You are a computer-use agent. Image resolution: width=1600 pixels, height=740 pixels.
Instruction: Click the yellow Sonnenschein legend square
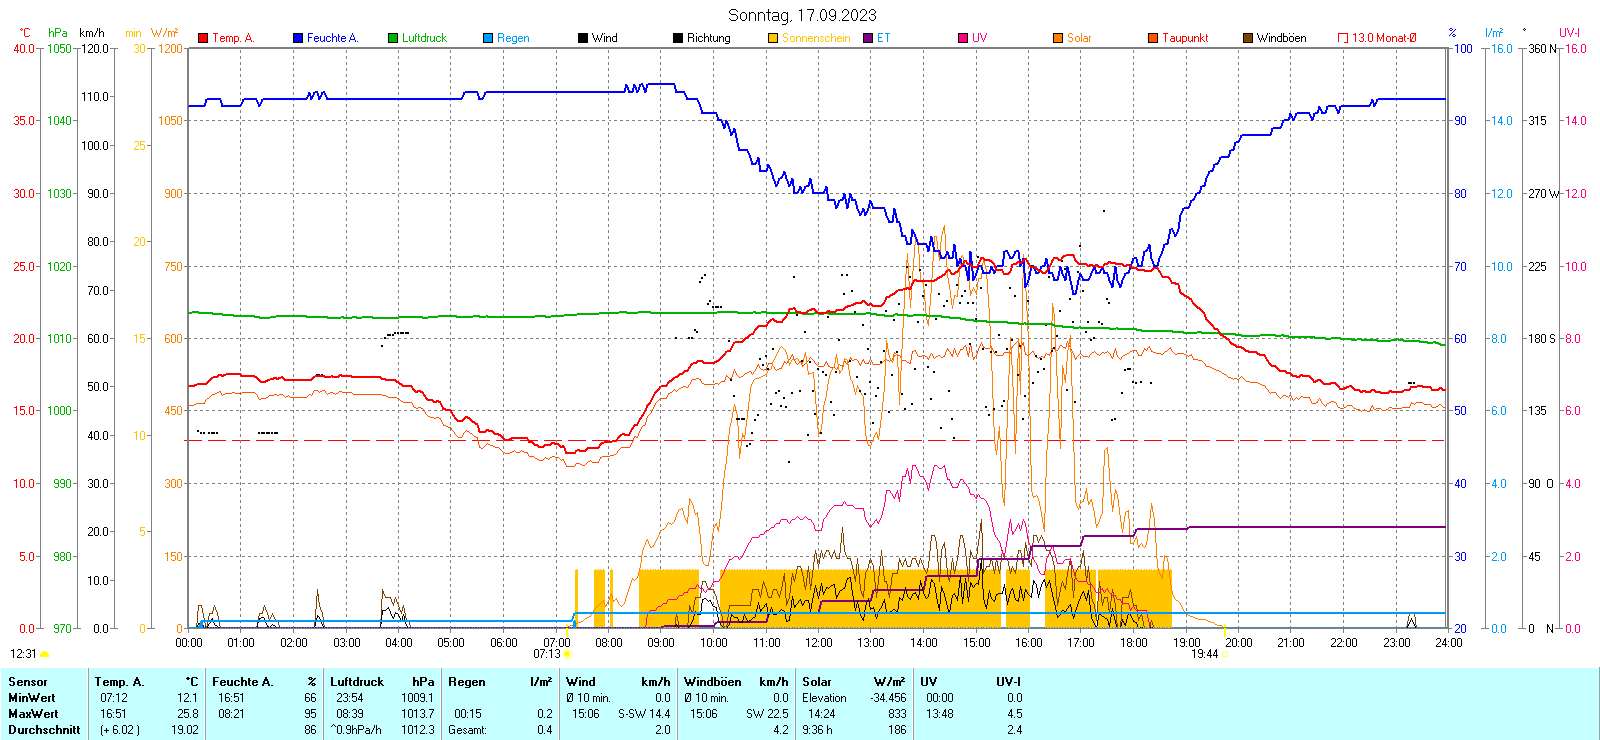[x=773, y=38]
